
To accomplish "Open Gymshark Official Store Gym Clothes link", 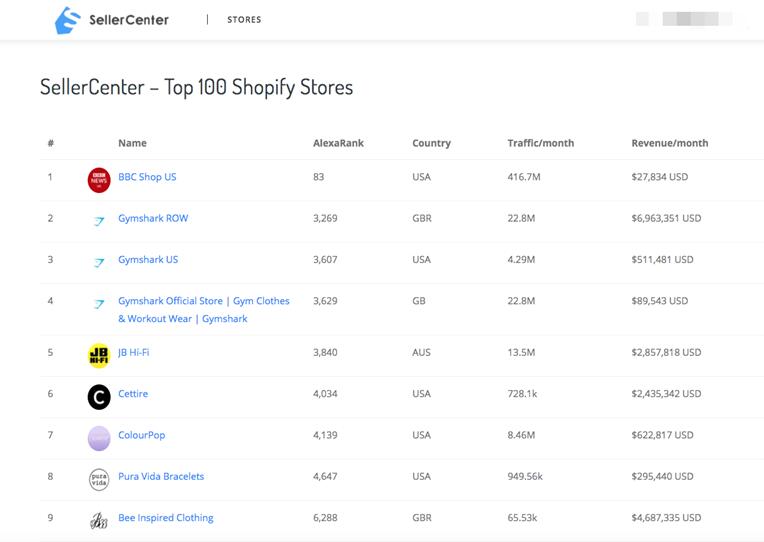I will coord(204,310).
